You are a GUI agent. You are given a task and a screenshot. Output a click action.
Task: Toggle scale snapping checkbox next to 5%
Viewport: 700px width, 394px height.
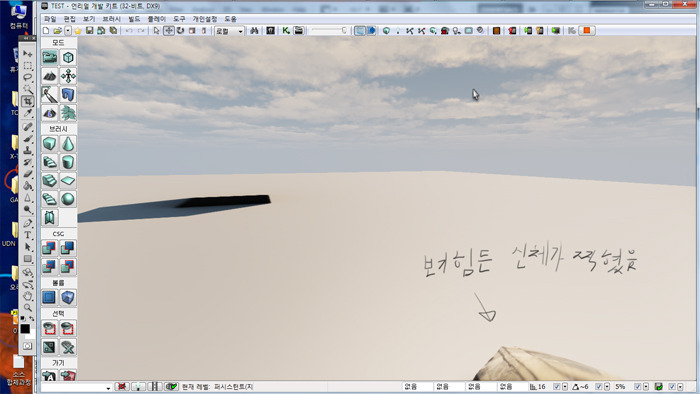pyautogui.click(x=638, y=387)
